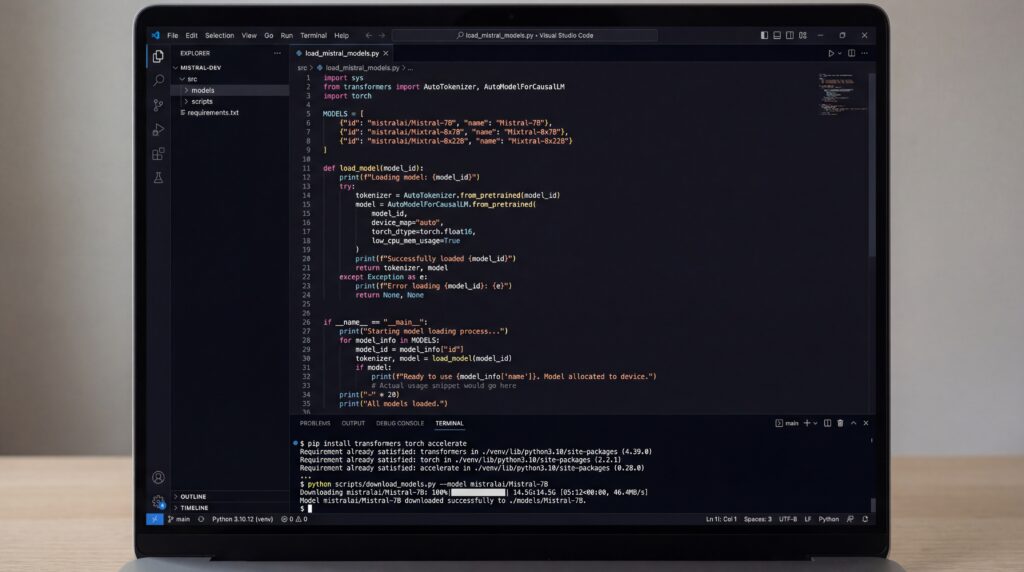Open the Go menu

pos(268,35)
